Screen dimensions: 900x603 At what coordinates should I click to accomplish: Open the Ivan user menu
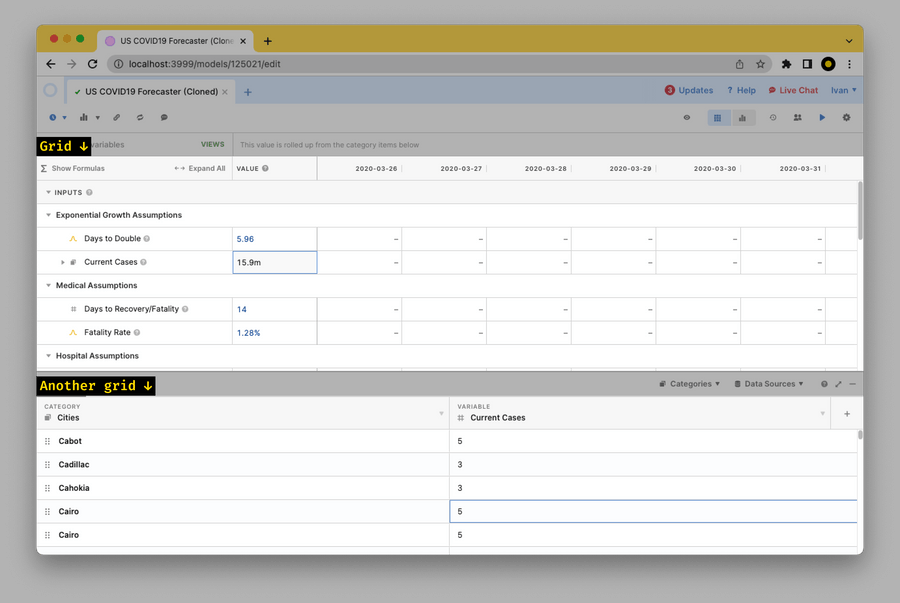pyautogui.click(x=843, y=90)
